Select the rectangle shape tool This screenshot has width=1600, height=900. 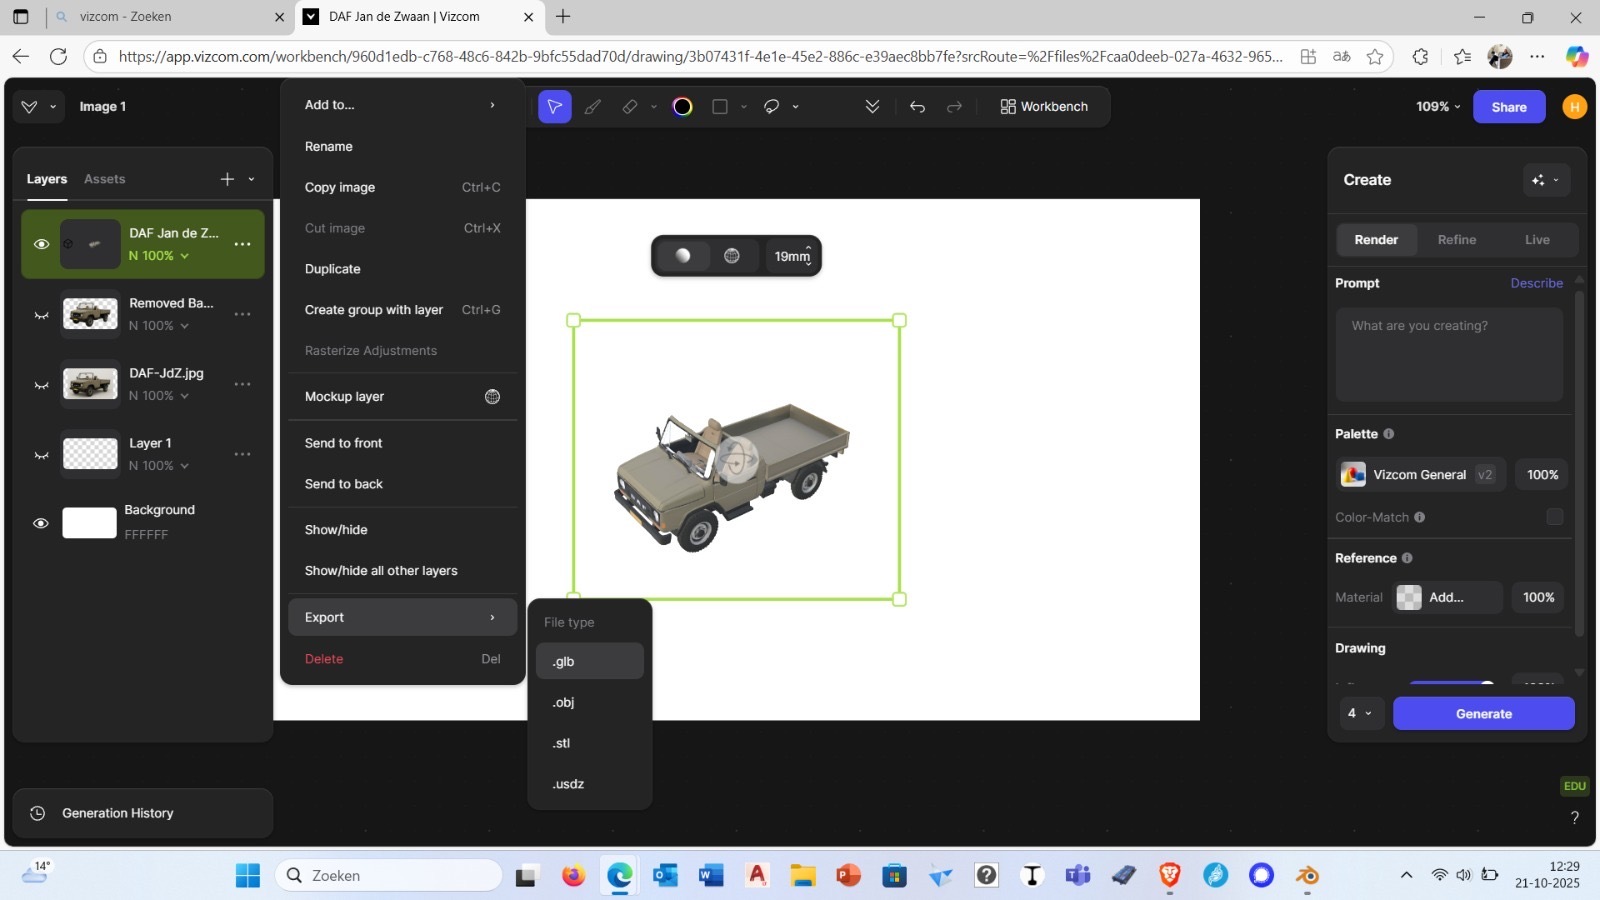click(720, 107)
